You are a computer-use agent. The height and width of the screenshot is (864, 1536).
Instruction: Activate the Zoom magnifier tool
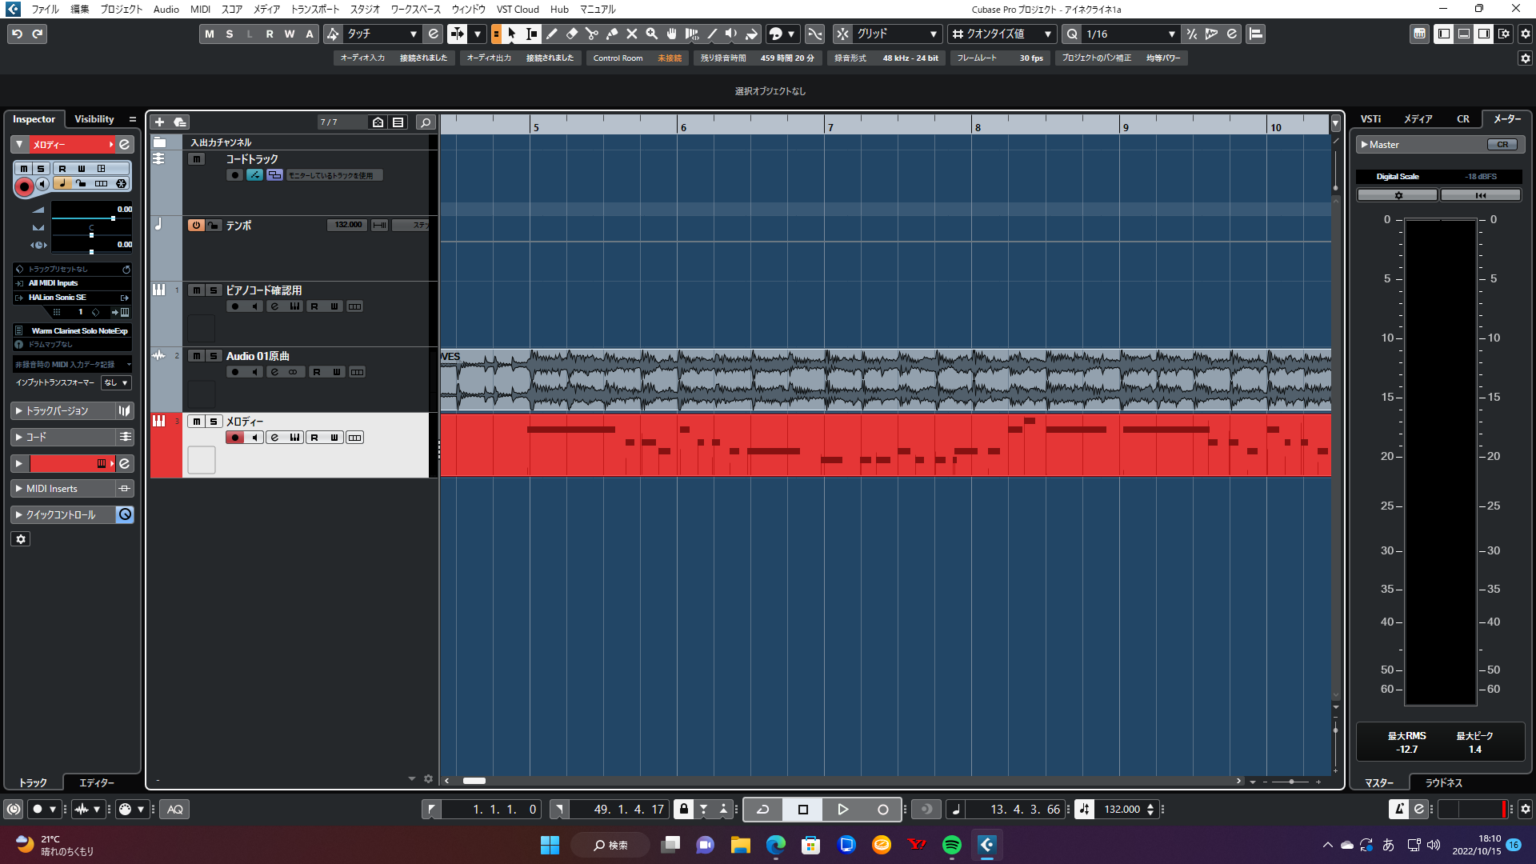pos(652,34)
